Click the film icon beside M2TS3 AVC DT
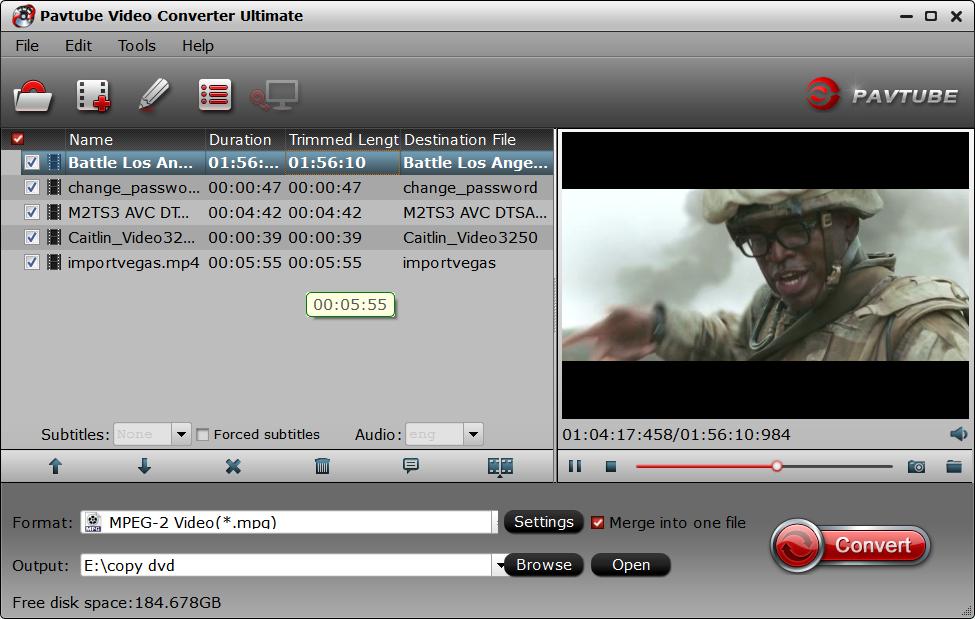 55,212
